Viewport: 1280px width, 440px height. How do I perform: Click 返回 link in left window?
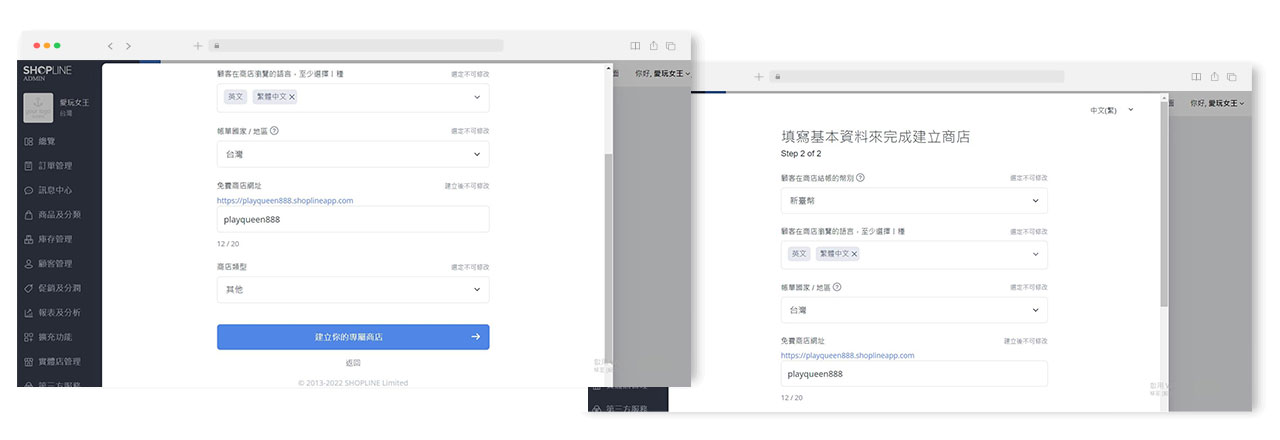point(353,363)
